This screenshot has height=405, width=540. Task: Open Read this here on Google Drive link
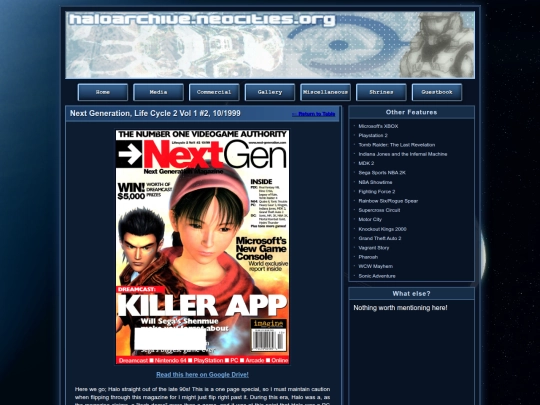tap(202, 375)
